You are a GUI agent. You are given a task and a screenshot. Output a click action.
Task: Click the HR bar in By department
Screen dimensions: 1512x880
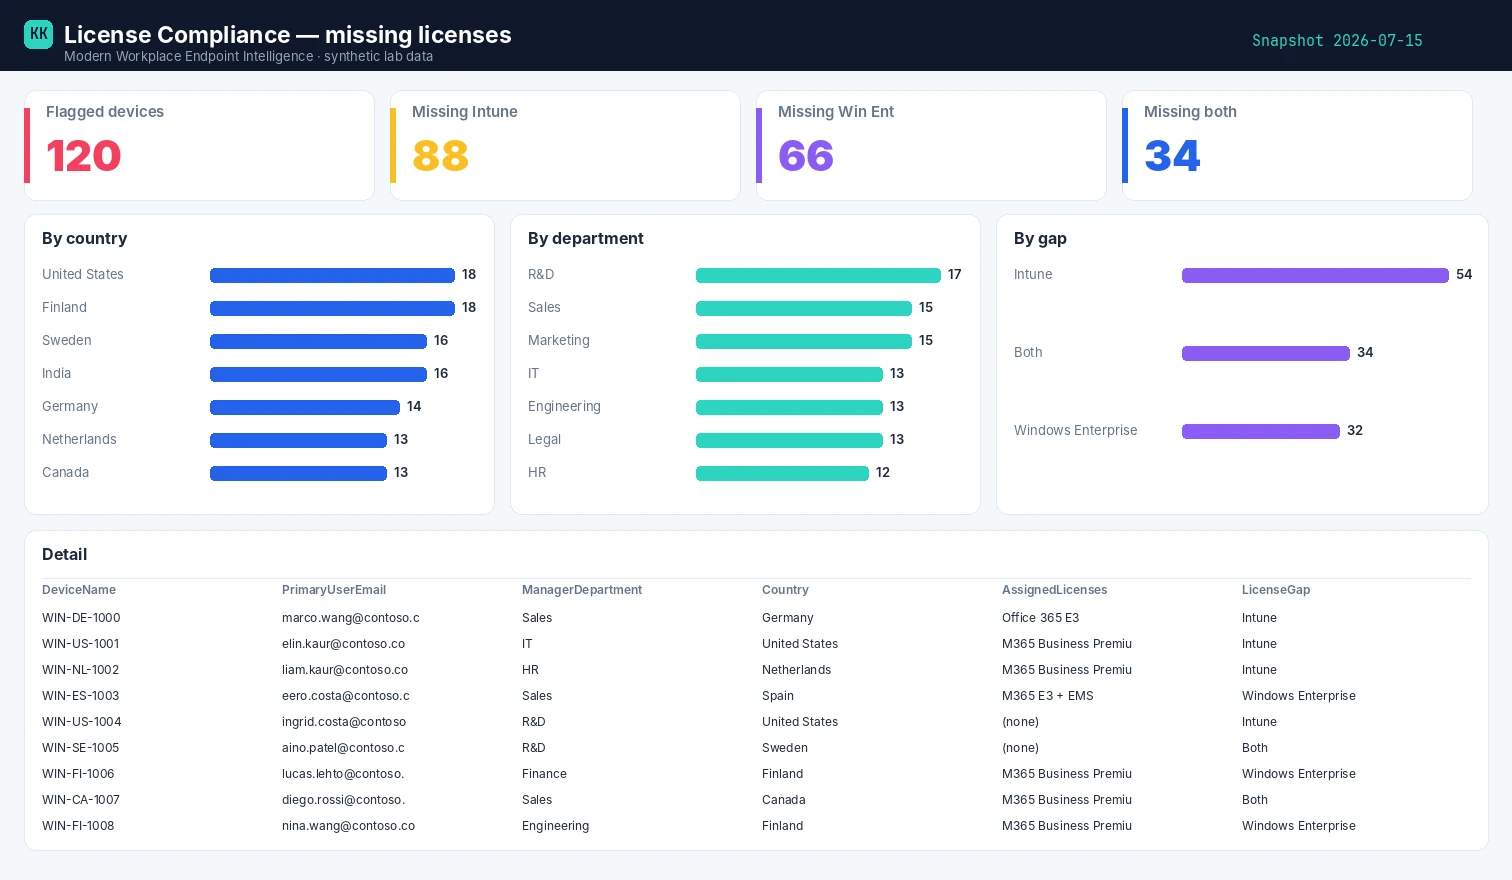point(782,473)
